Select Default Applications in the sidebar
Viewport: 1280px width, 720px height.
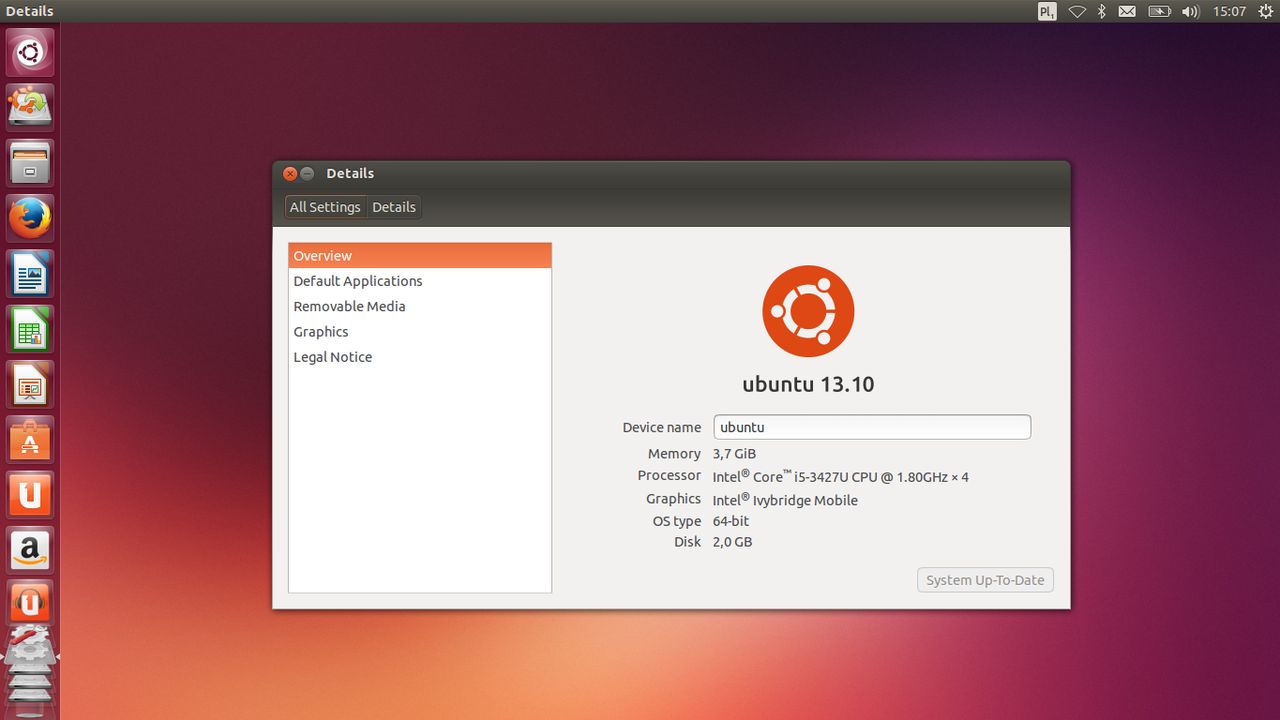(420, 281)
